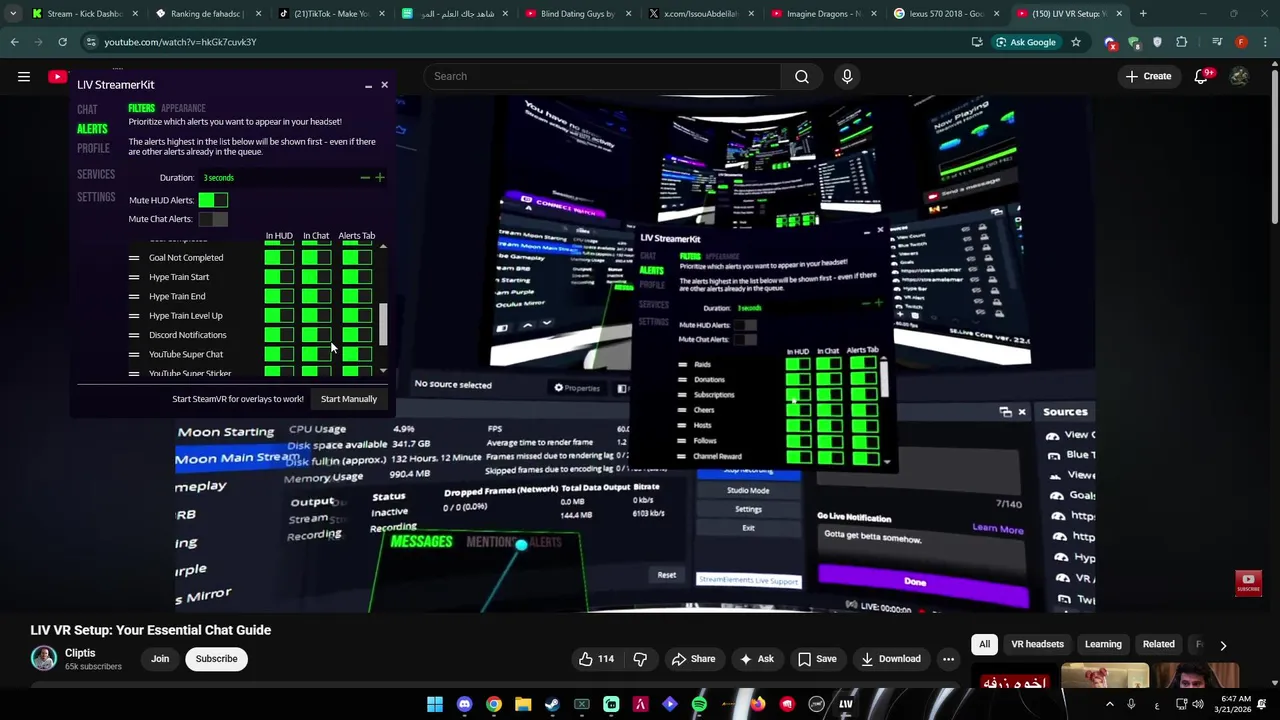Open File Explorer from the taskbar
Viewport: 1280px width, 720px height.
click(x=523, y=704)
